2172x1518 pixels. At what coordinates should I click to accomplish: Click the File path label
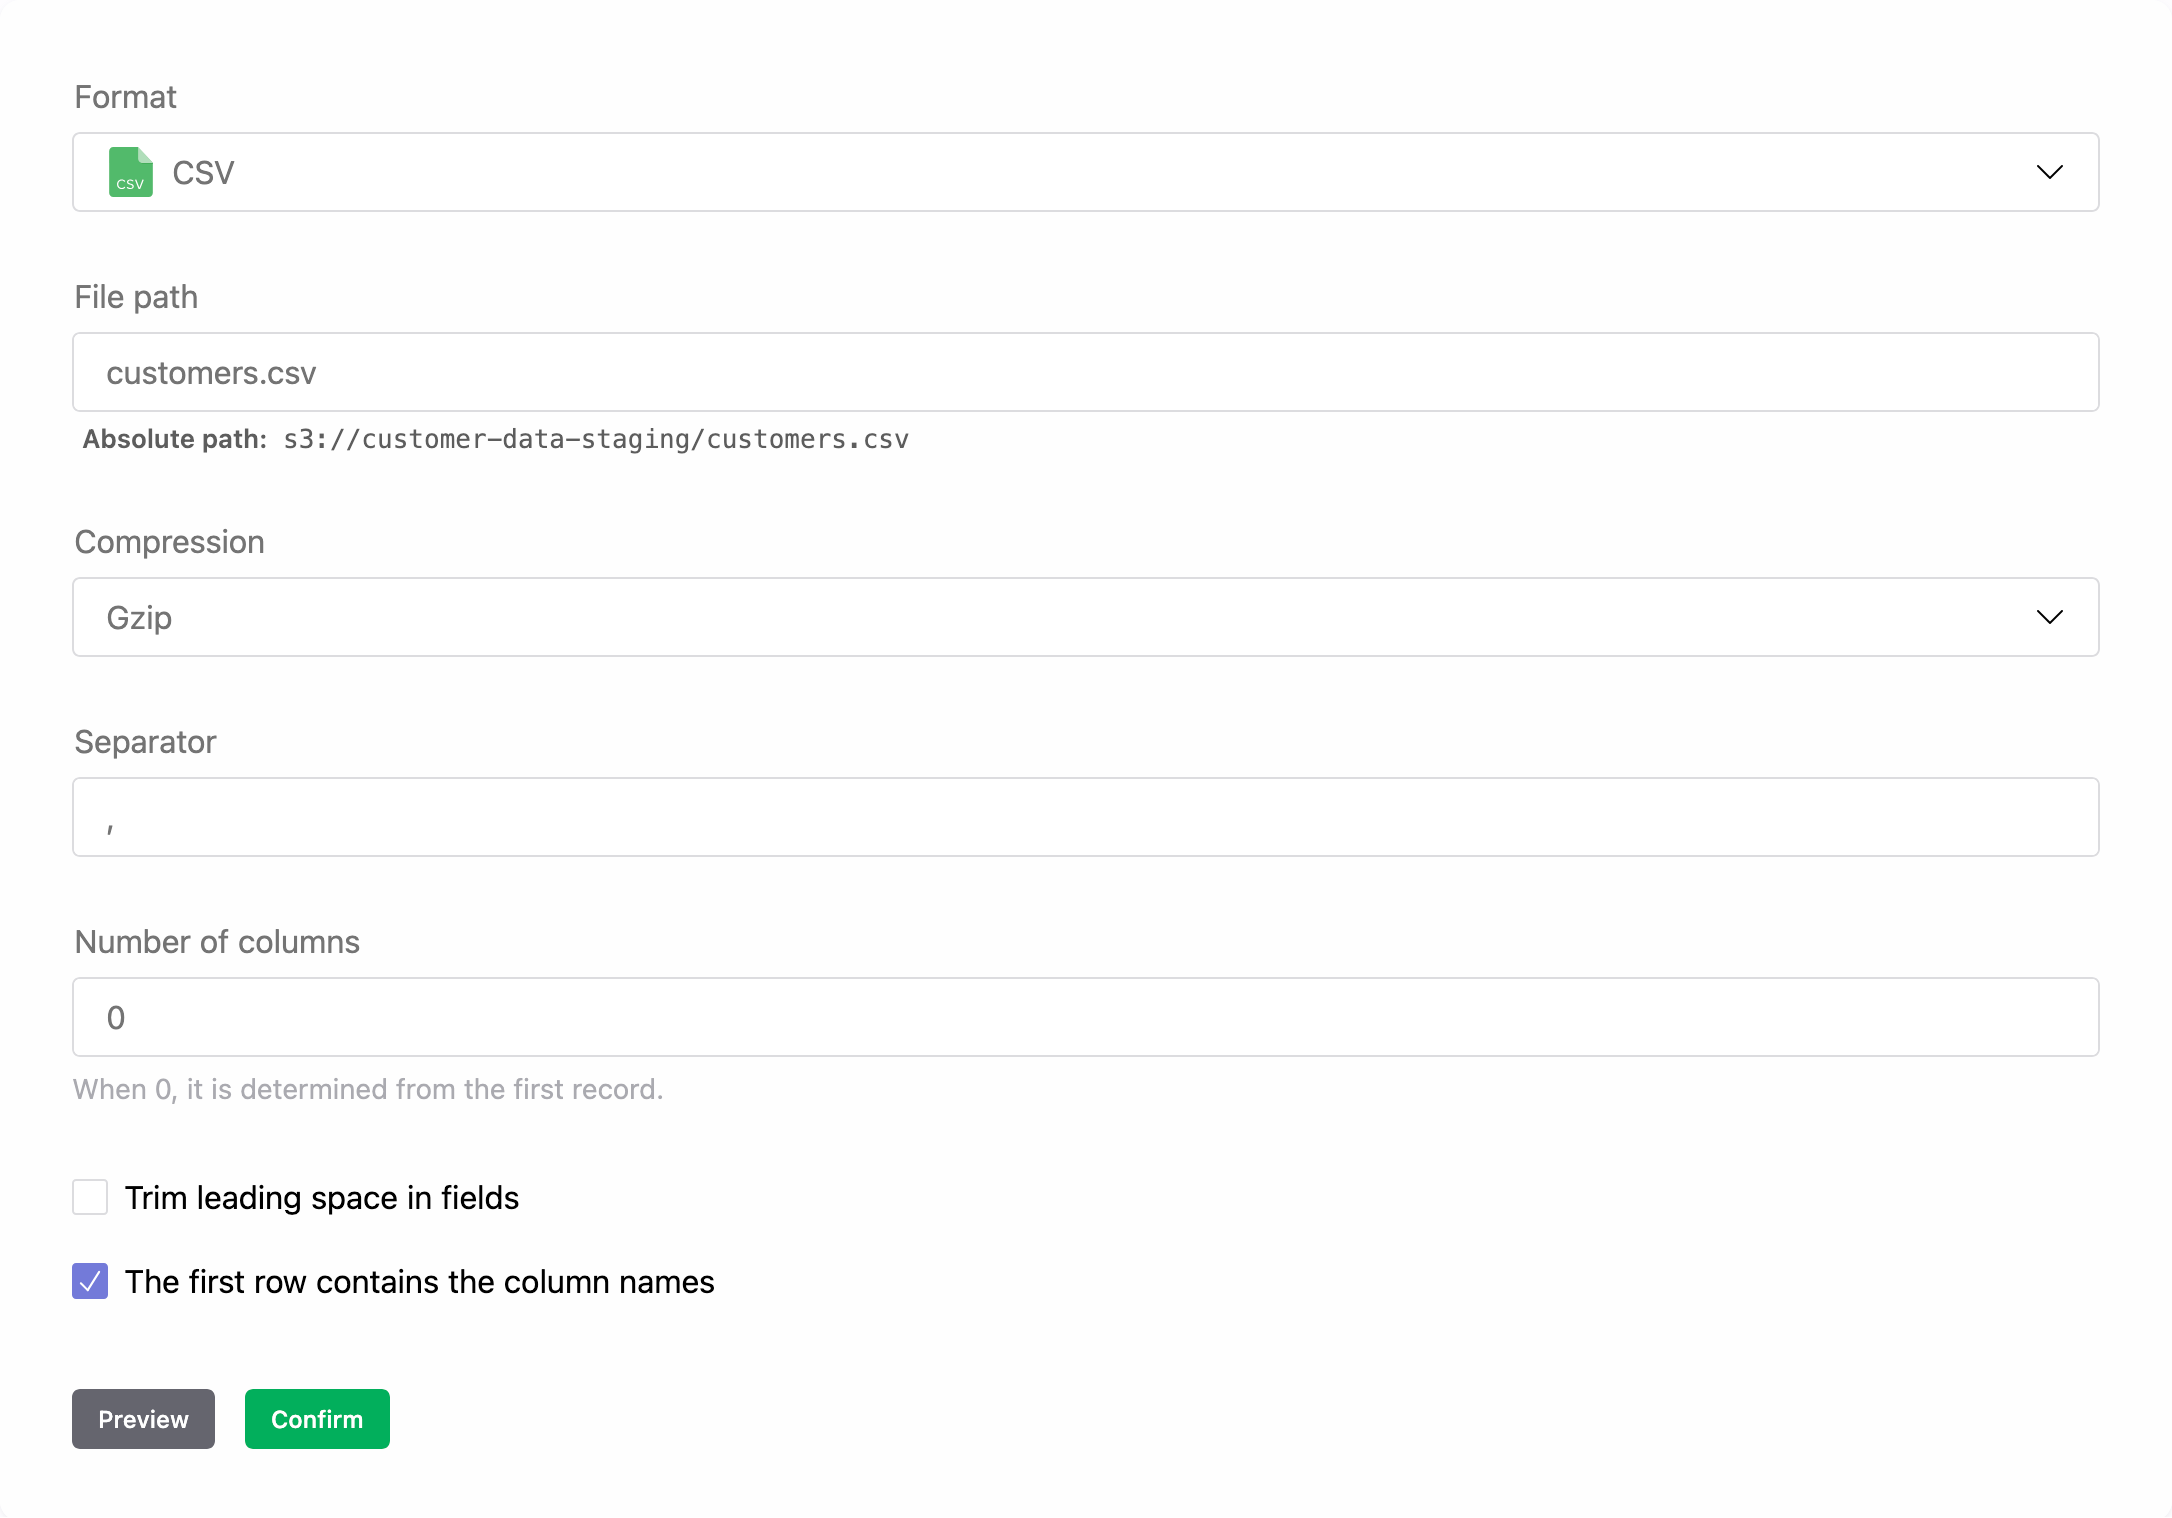pos(135,296)
